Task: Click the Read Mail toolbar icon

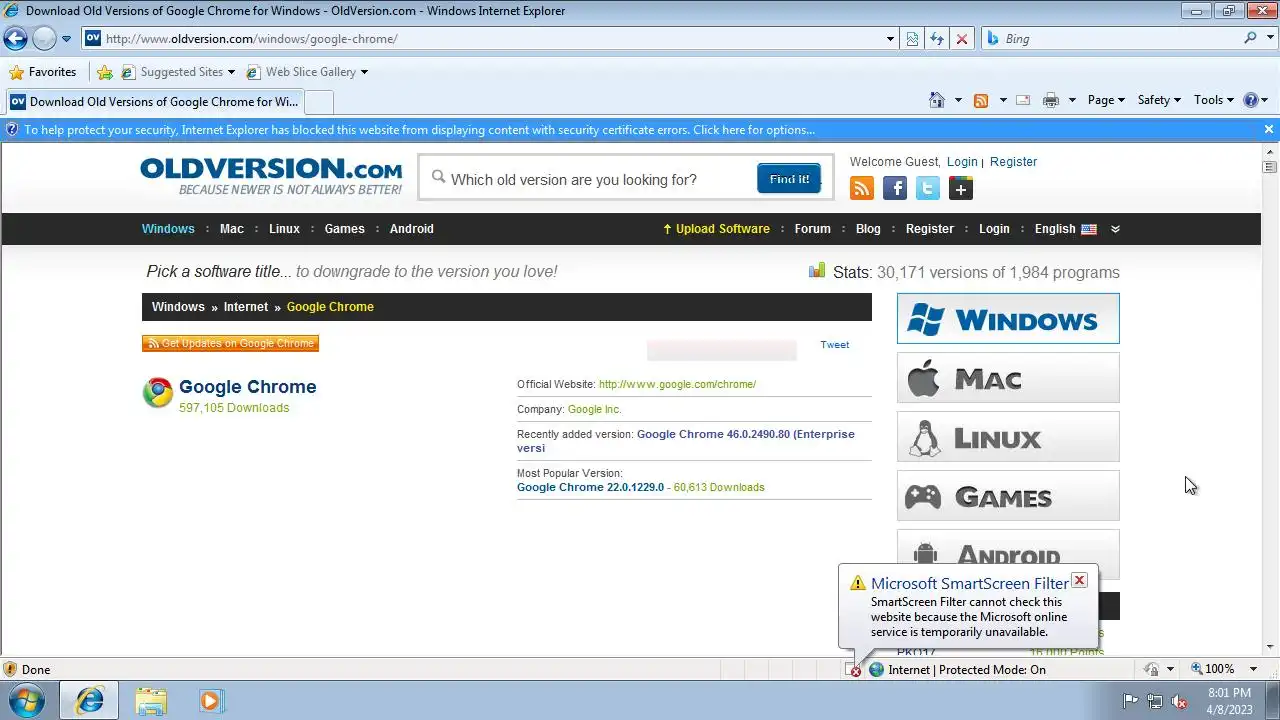Action: tap(1023, 100)
